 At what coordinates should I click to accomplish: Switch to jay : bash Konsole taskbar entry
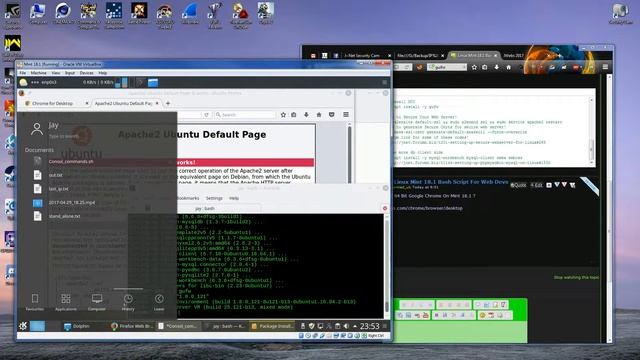coord(226,326)
